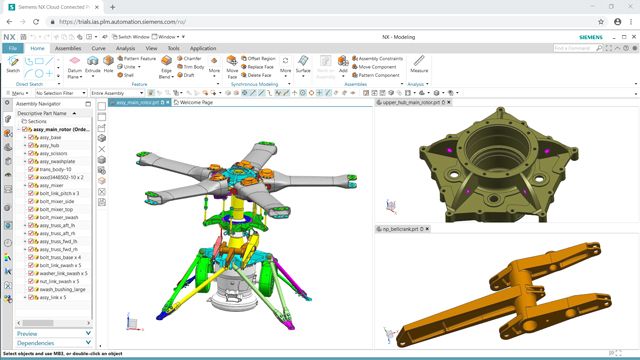The width and height of the screenshot is (640, 360).
Task: Click the Pattern Feature command
Action: pyautogui.click(x=137, y=59)
